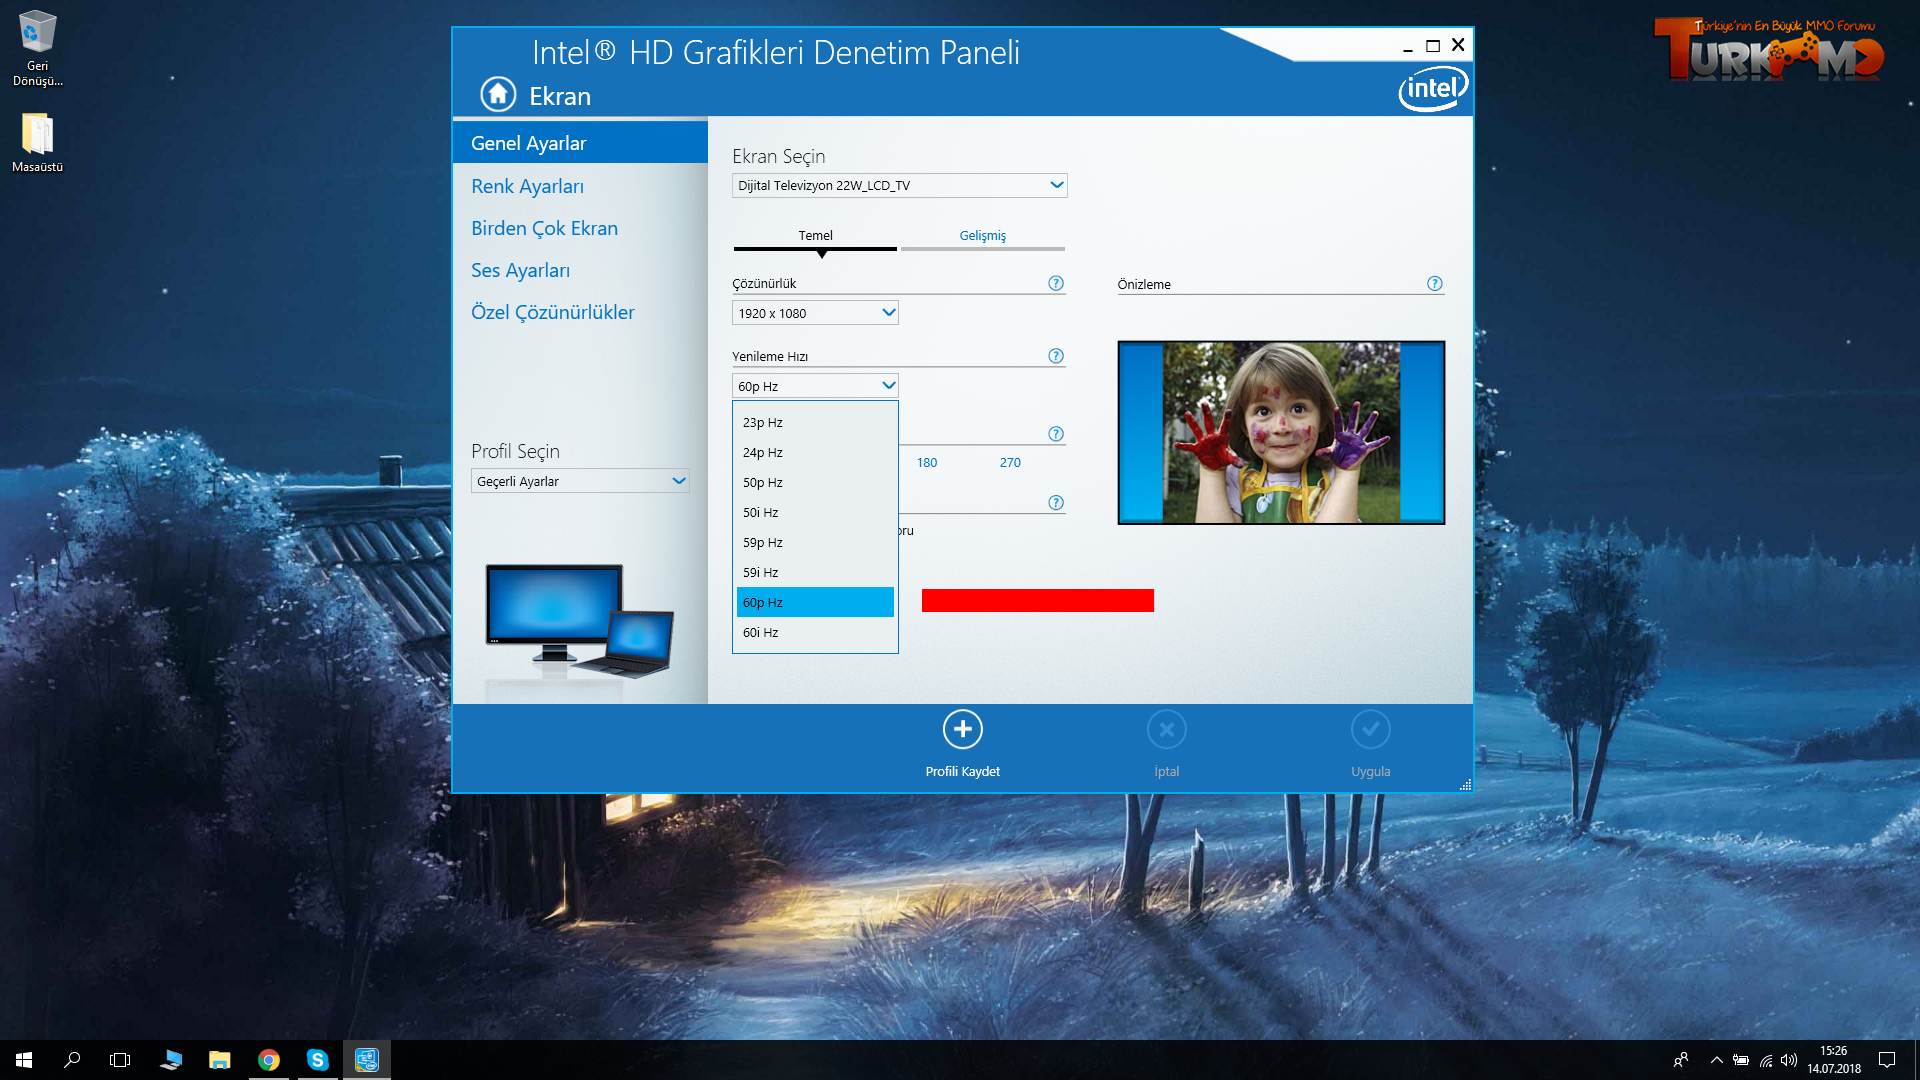
Task: Switch to the Gelişmiş tab
Action: point(983,236)
